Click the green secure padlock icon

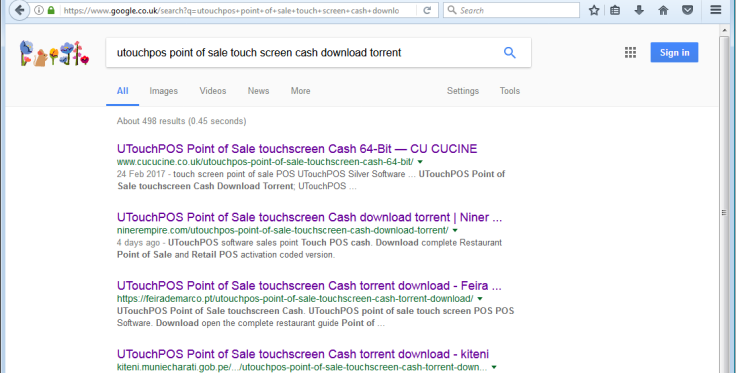tap(51, 10)
